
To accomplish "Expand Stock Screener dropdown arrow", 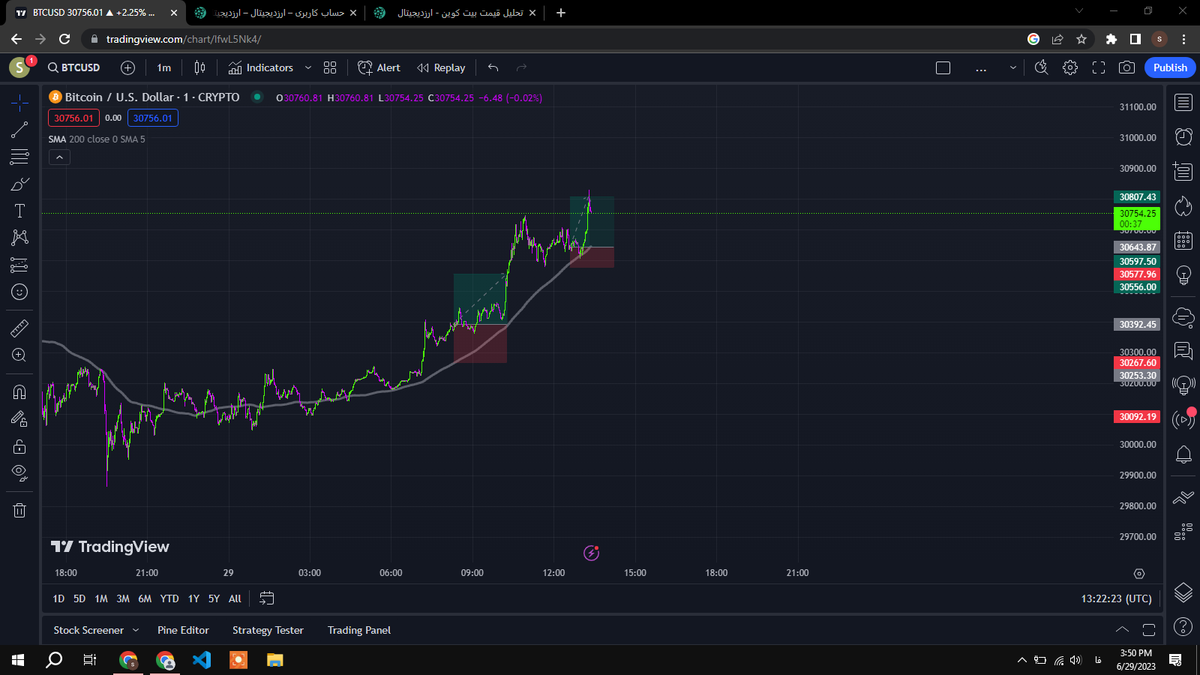I will 135,631.
